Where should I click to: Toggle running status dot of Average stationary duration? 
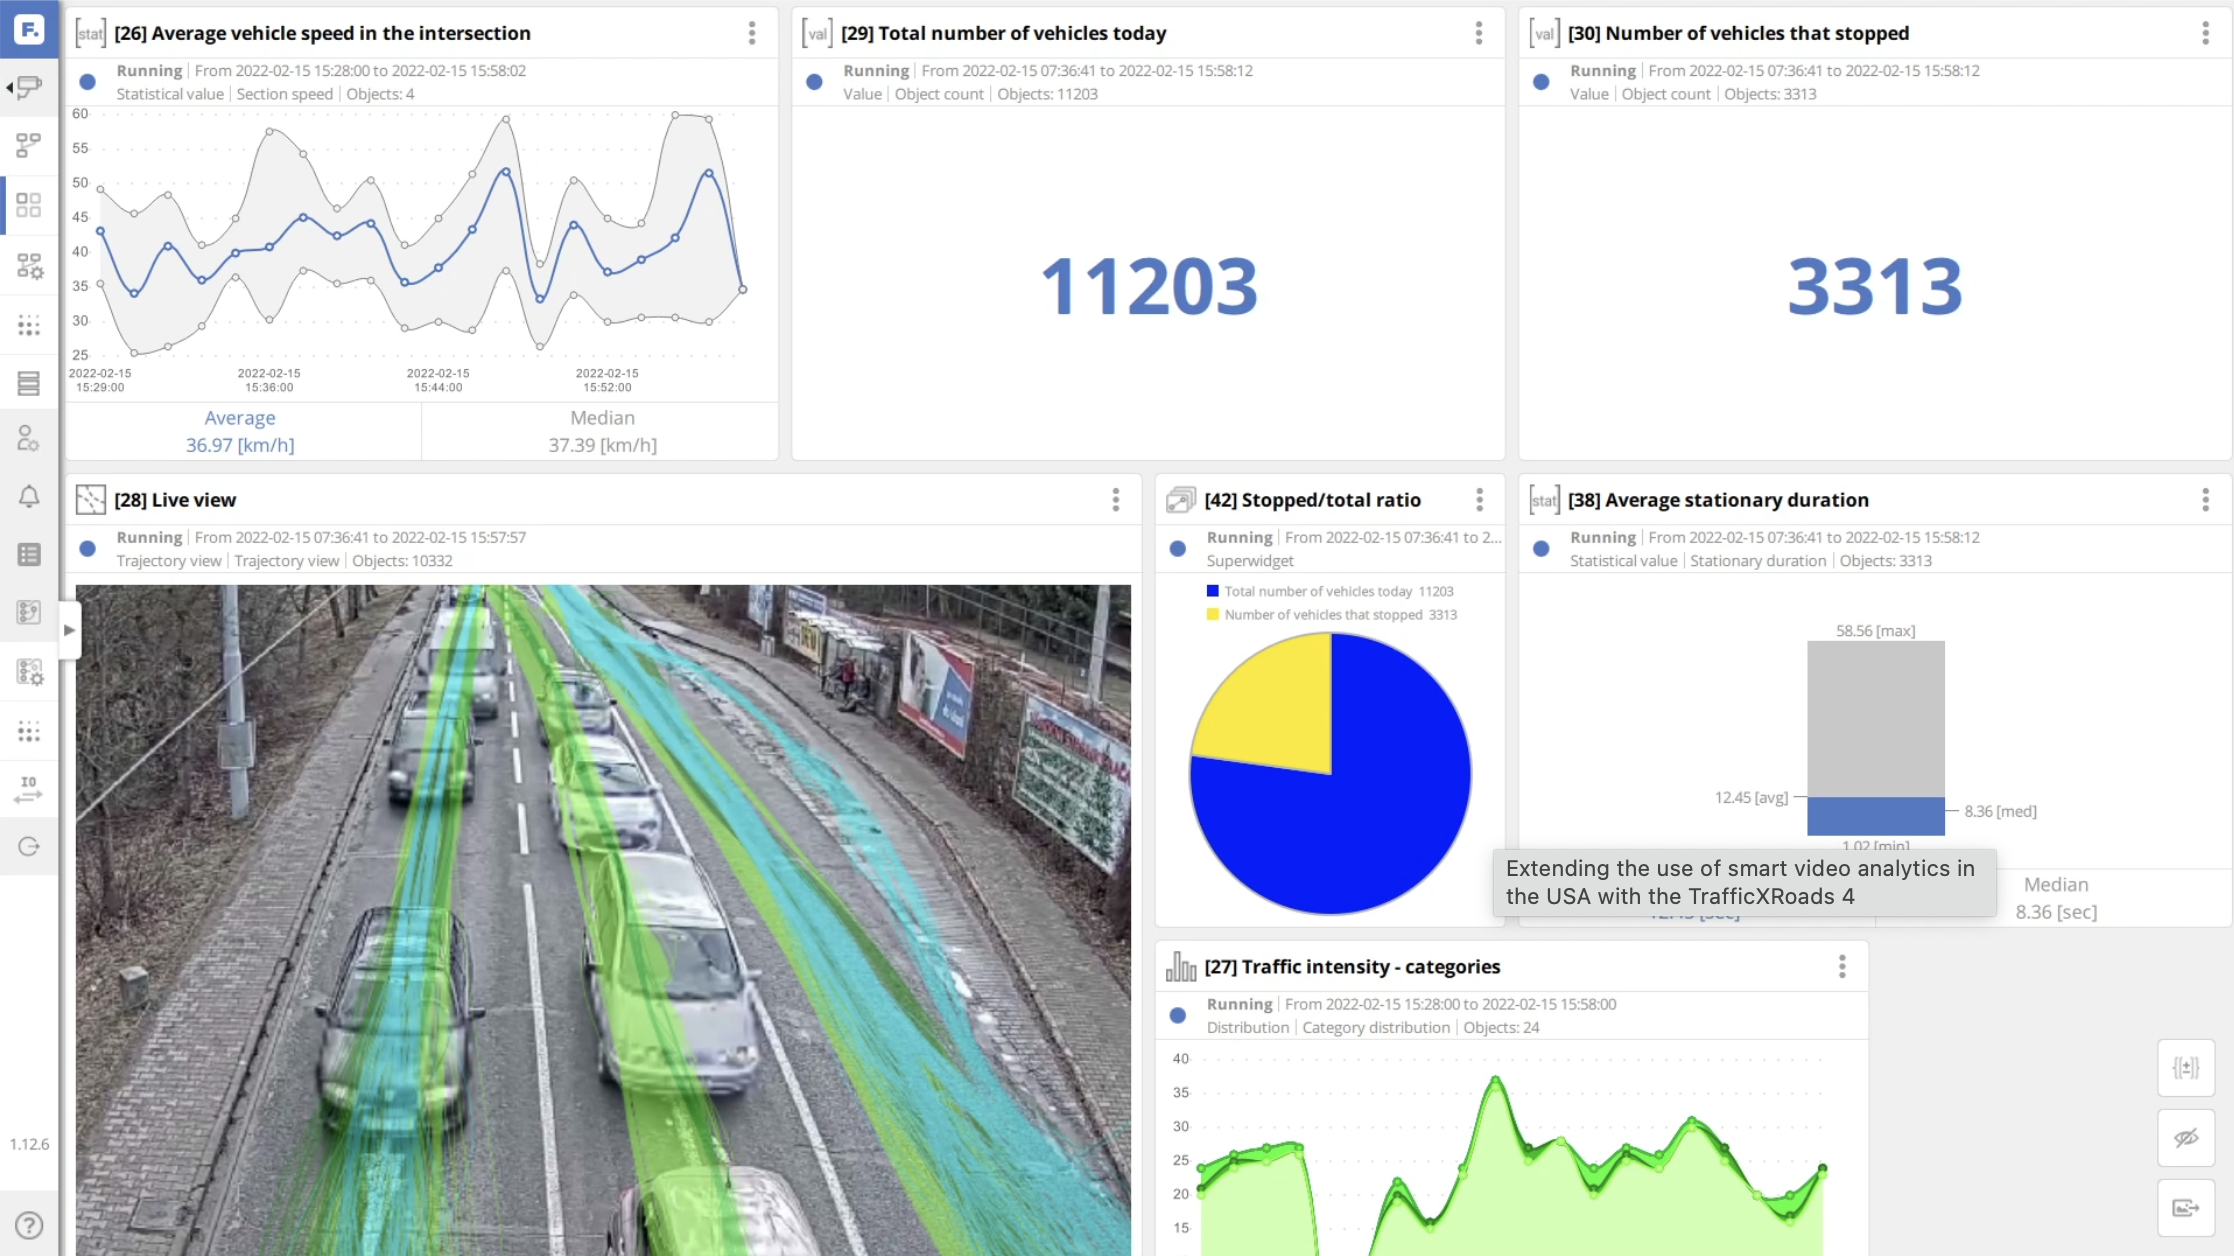[1542, 548]
